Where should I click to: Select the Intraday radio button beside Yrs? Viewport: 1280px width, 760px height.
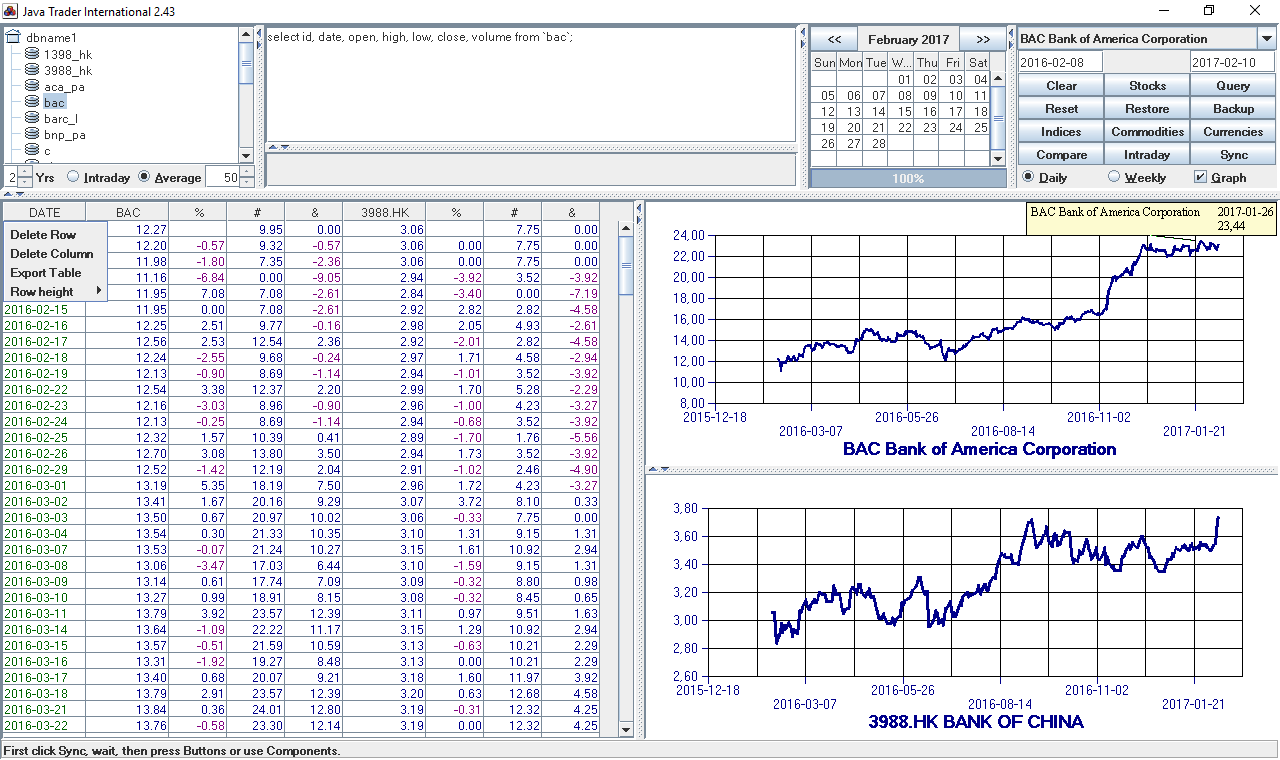[x=73, y=177]
